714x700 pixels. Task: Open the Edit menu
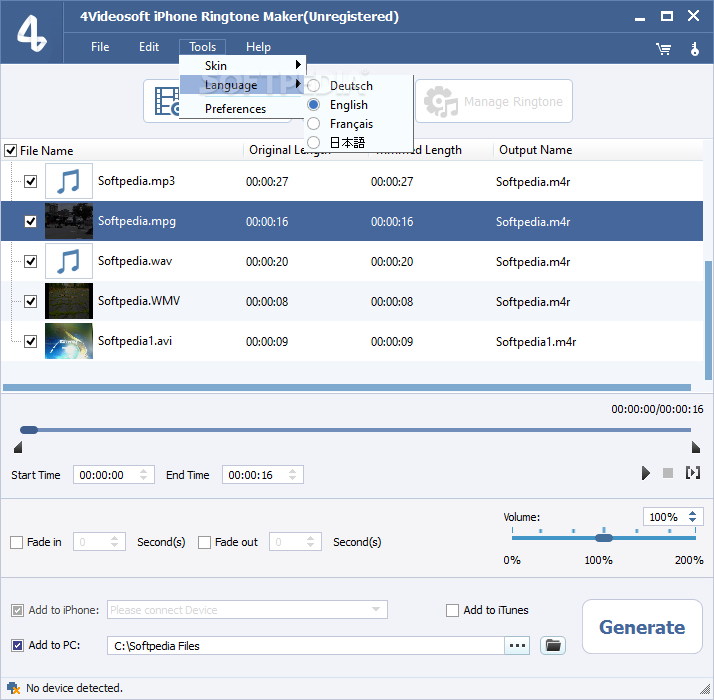(x=149, y=47)
